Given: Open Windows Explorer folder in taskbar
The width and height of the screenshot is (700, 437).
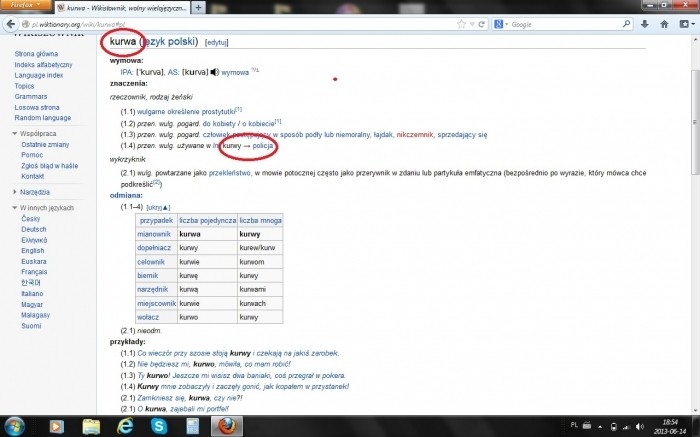Looking at the screenshot, I should [91, 425].
